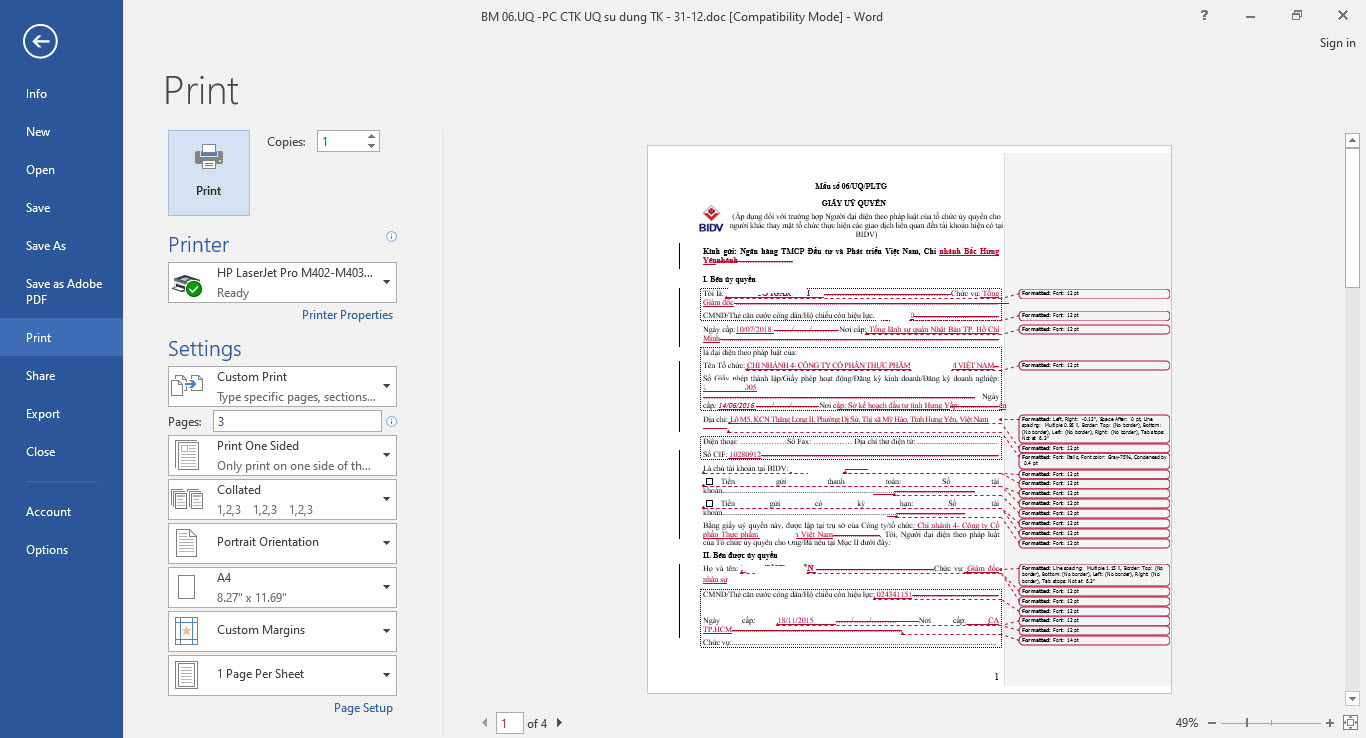This screenshot has height=738, width=1366.
Task: Open the Page Setup link
Action: [363, 708]
